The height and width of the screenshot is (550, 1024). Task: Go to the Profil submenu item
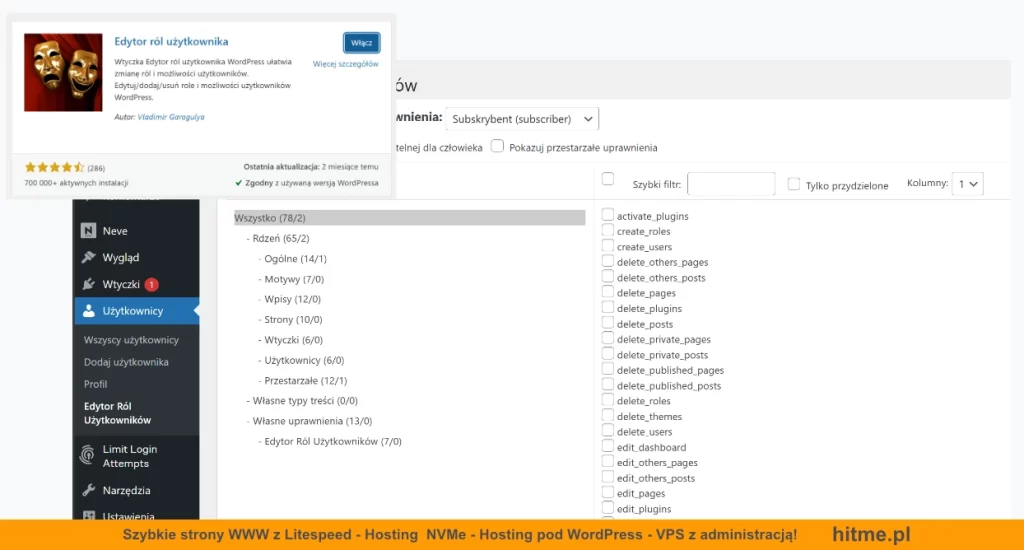(x=96, y=384)
